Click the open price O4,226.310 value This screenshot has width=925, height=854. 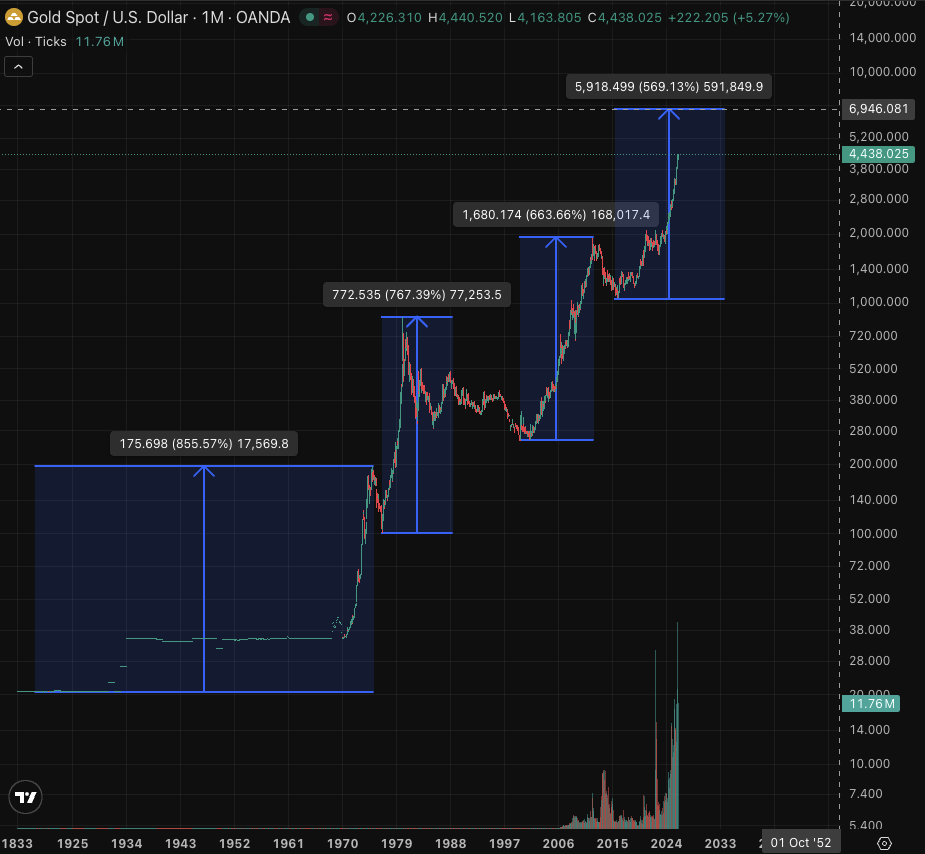tap(384, 18)
